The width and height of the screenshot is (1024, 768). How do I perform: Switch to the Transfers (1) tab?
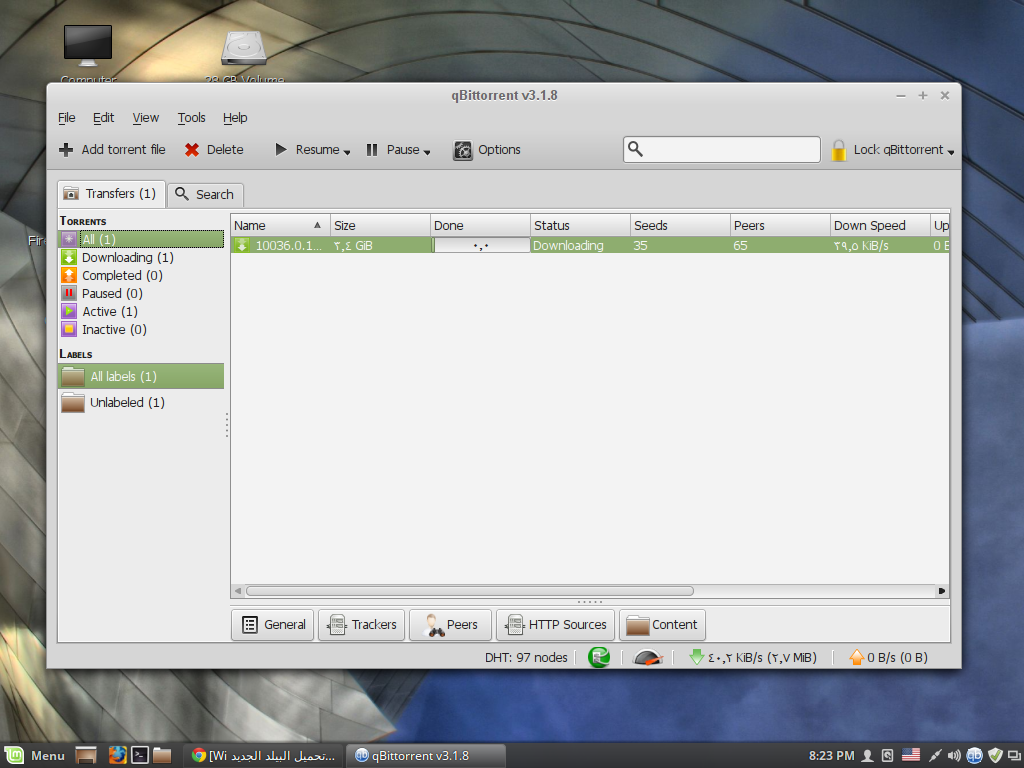(x=111, y=194)
